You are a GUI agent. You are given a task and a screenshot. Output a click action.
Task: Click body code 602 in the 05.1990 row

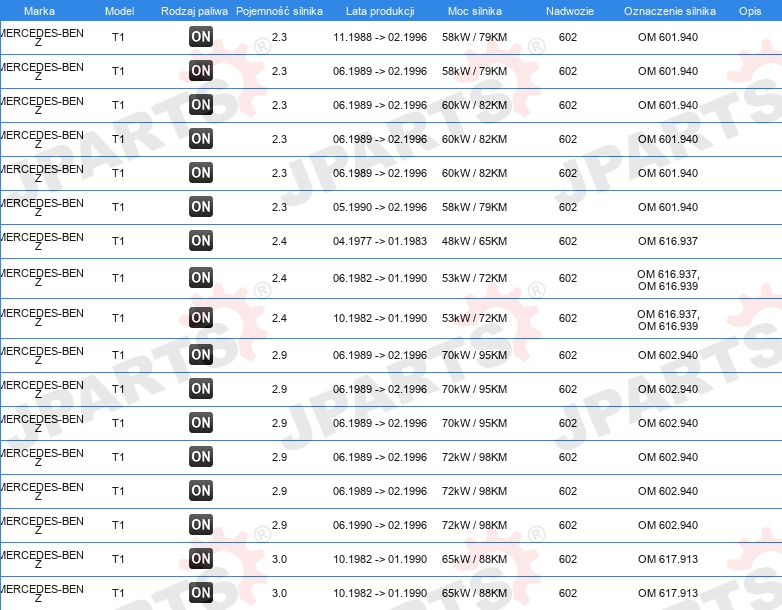pos(568,207)
